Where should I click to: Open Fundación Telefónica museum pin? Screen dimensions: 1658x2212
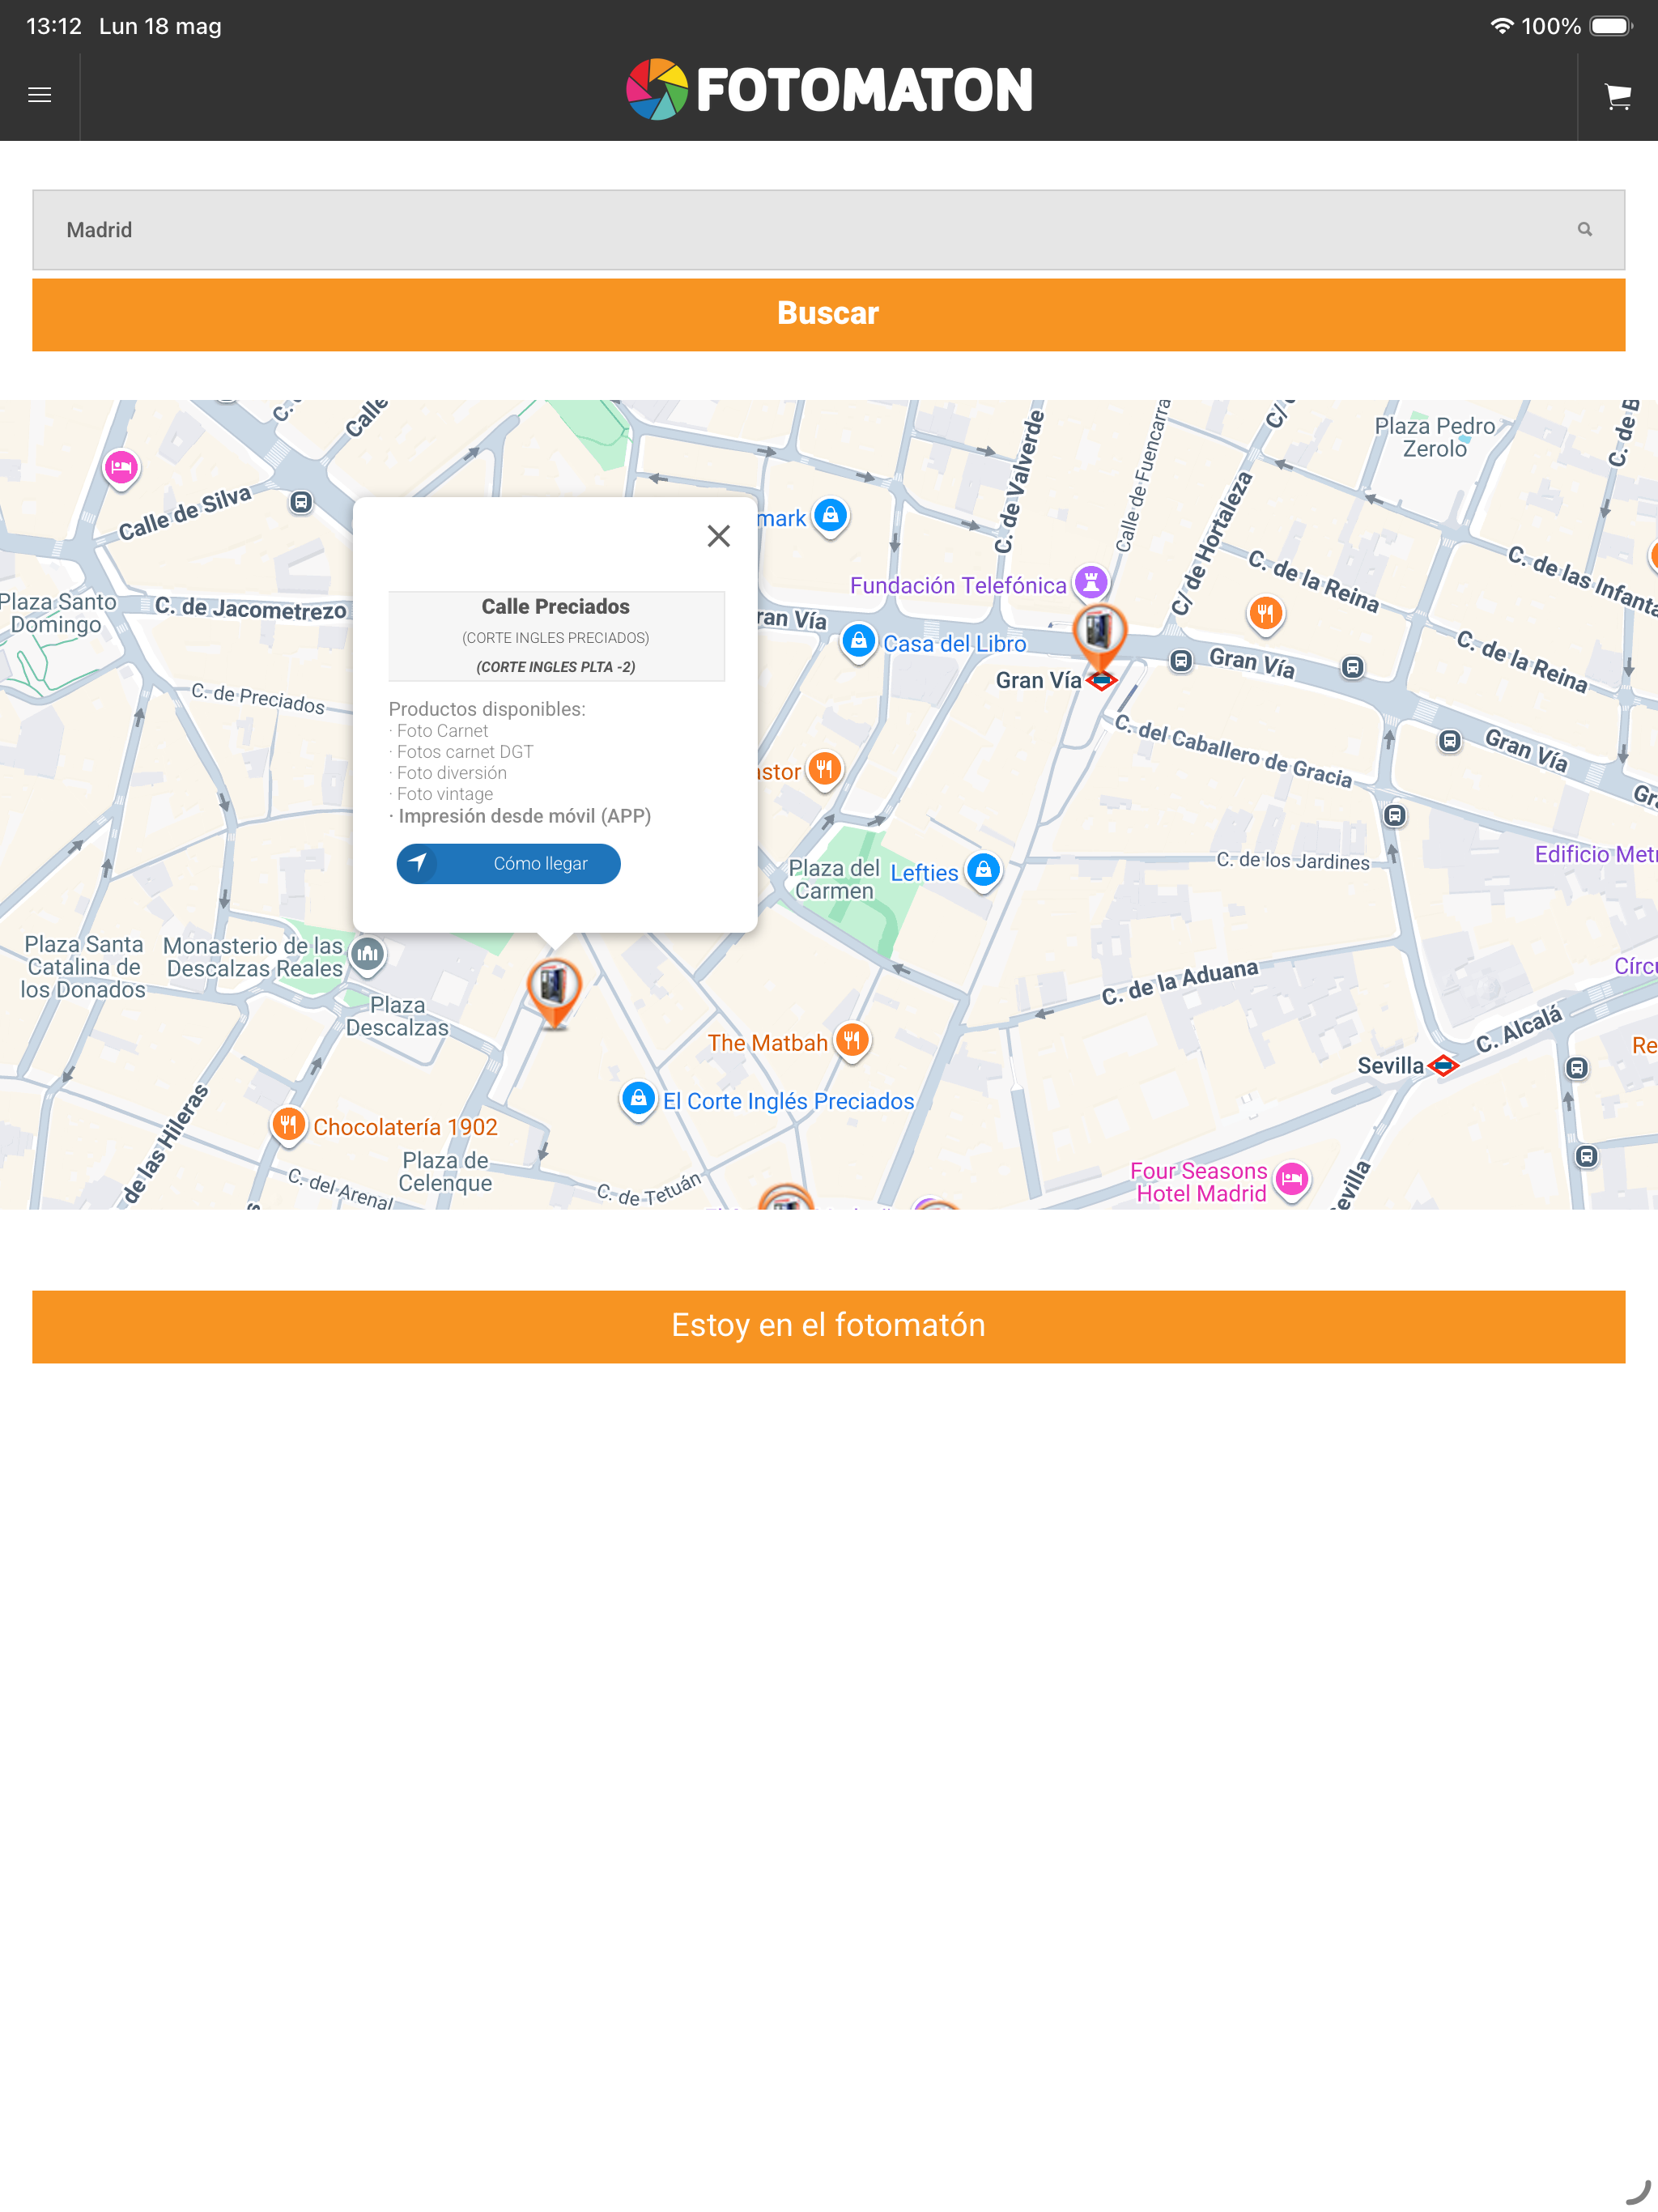(1091, 582)
